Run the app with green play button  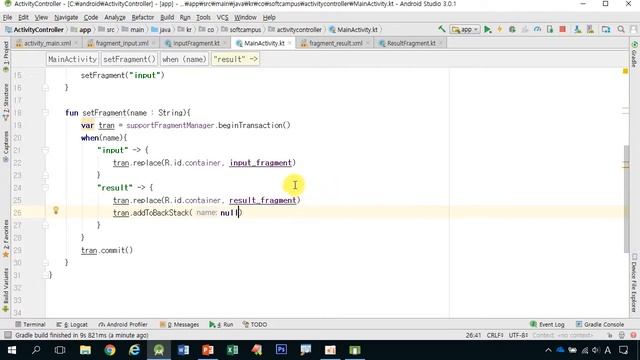coord(487,29)
